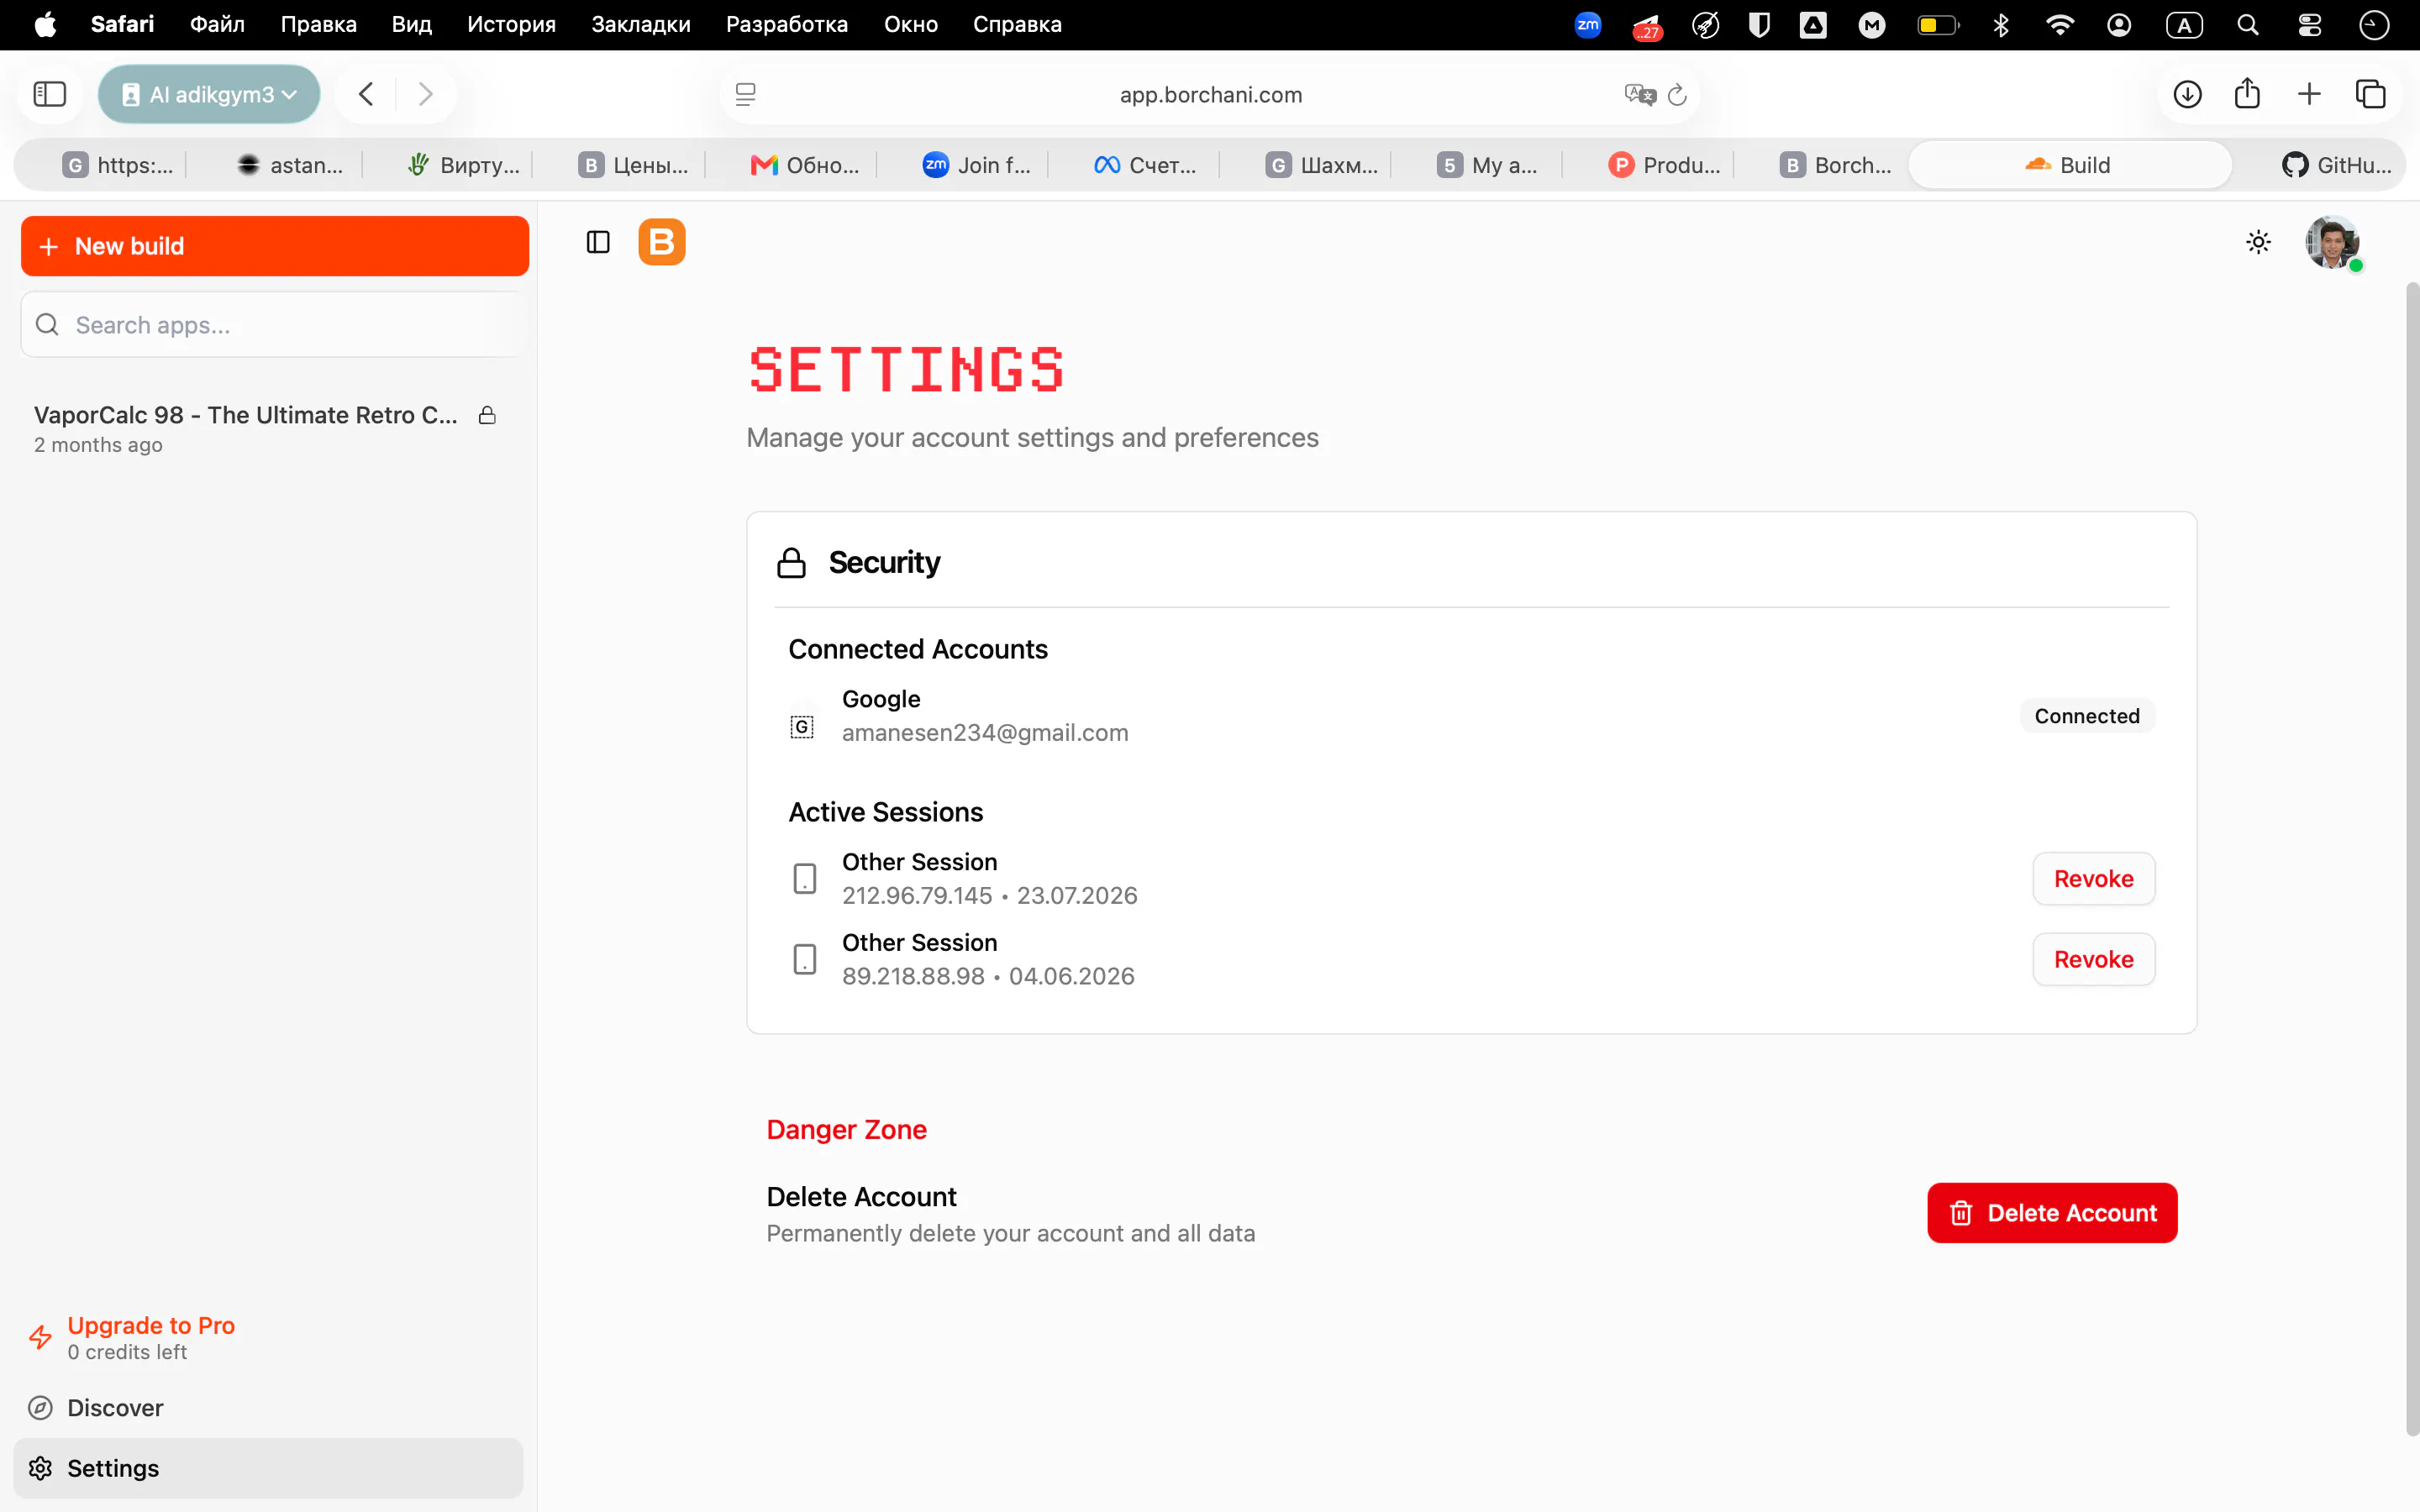The height and width of the screenshot is (1512, 2420).
Task: Open the AI adikgym3 profile dropdown
Action: (209, 95)
